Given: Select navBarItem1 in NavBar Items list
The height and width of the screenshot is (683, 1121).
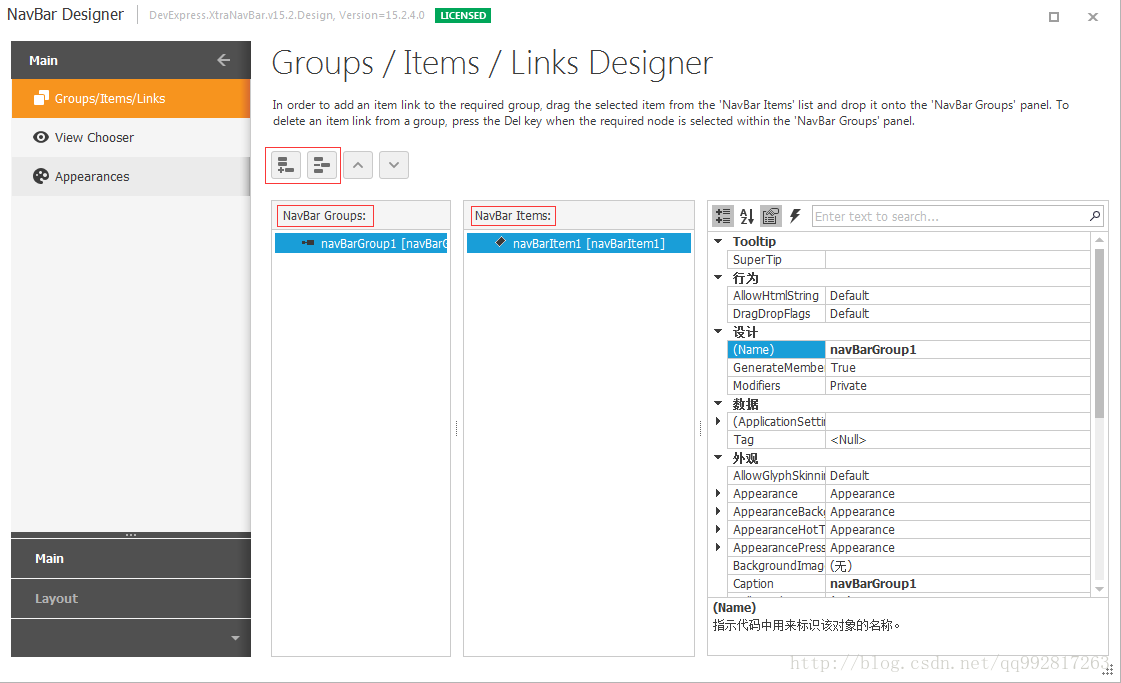Looking at the screenshot, I should click(x=579, y=243).
